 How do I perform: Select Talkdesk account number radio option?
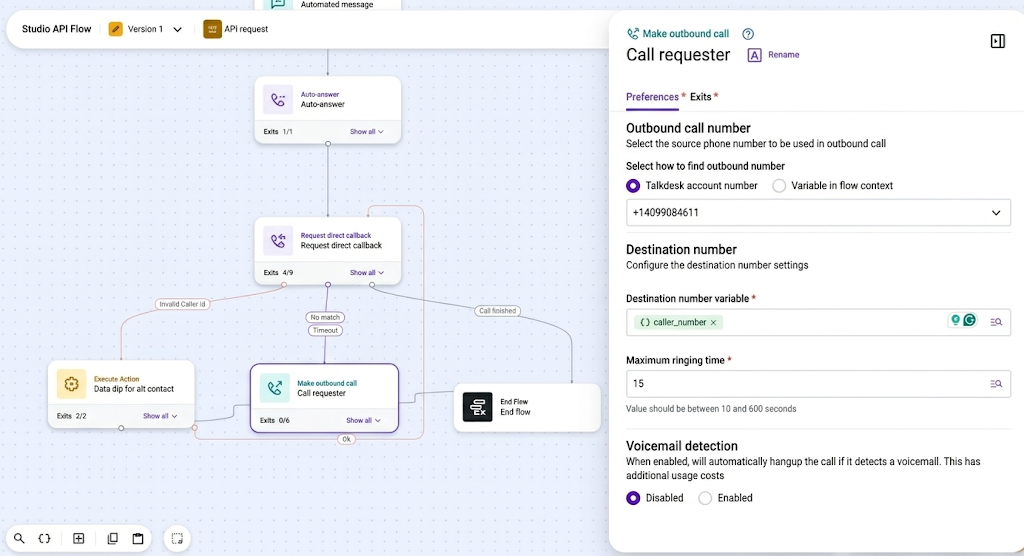(x=633, y=186)
